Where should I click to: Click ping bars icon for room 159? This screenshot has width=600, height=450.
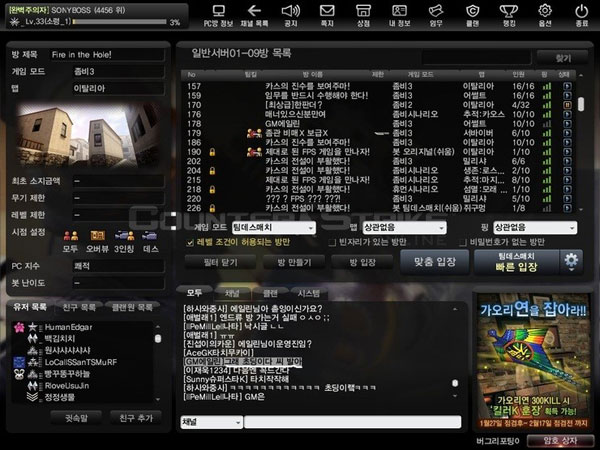pos(547,95)
